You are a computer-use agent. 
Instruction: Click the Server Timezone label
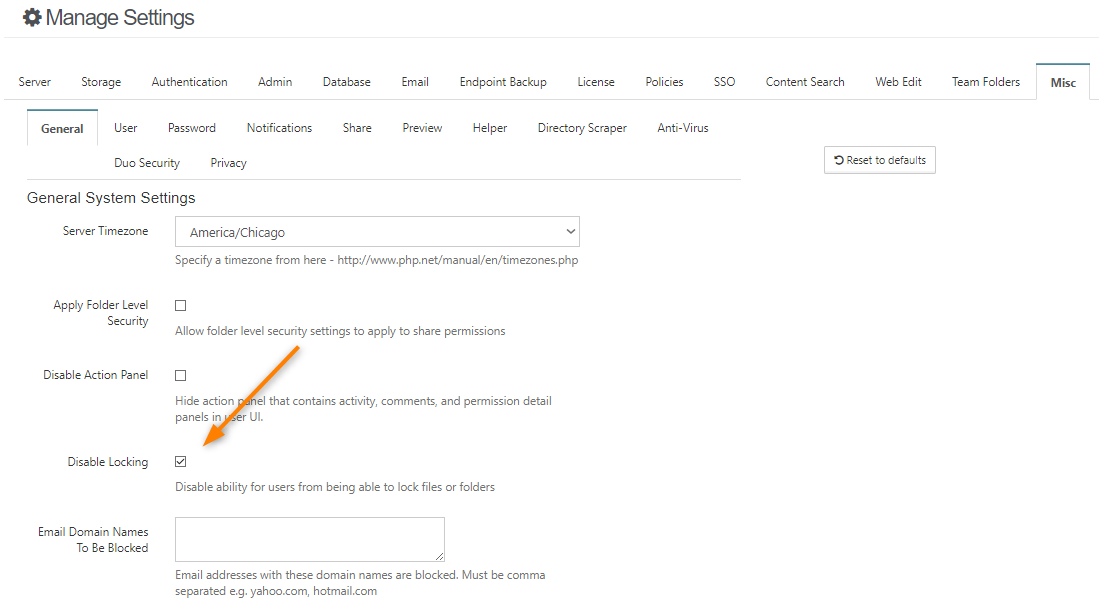tap(105, 231)
